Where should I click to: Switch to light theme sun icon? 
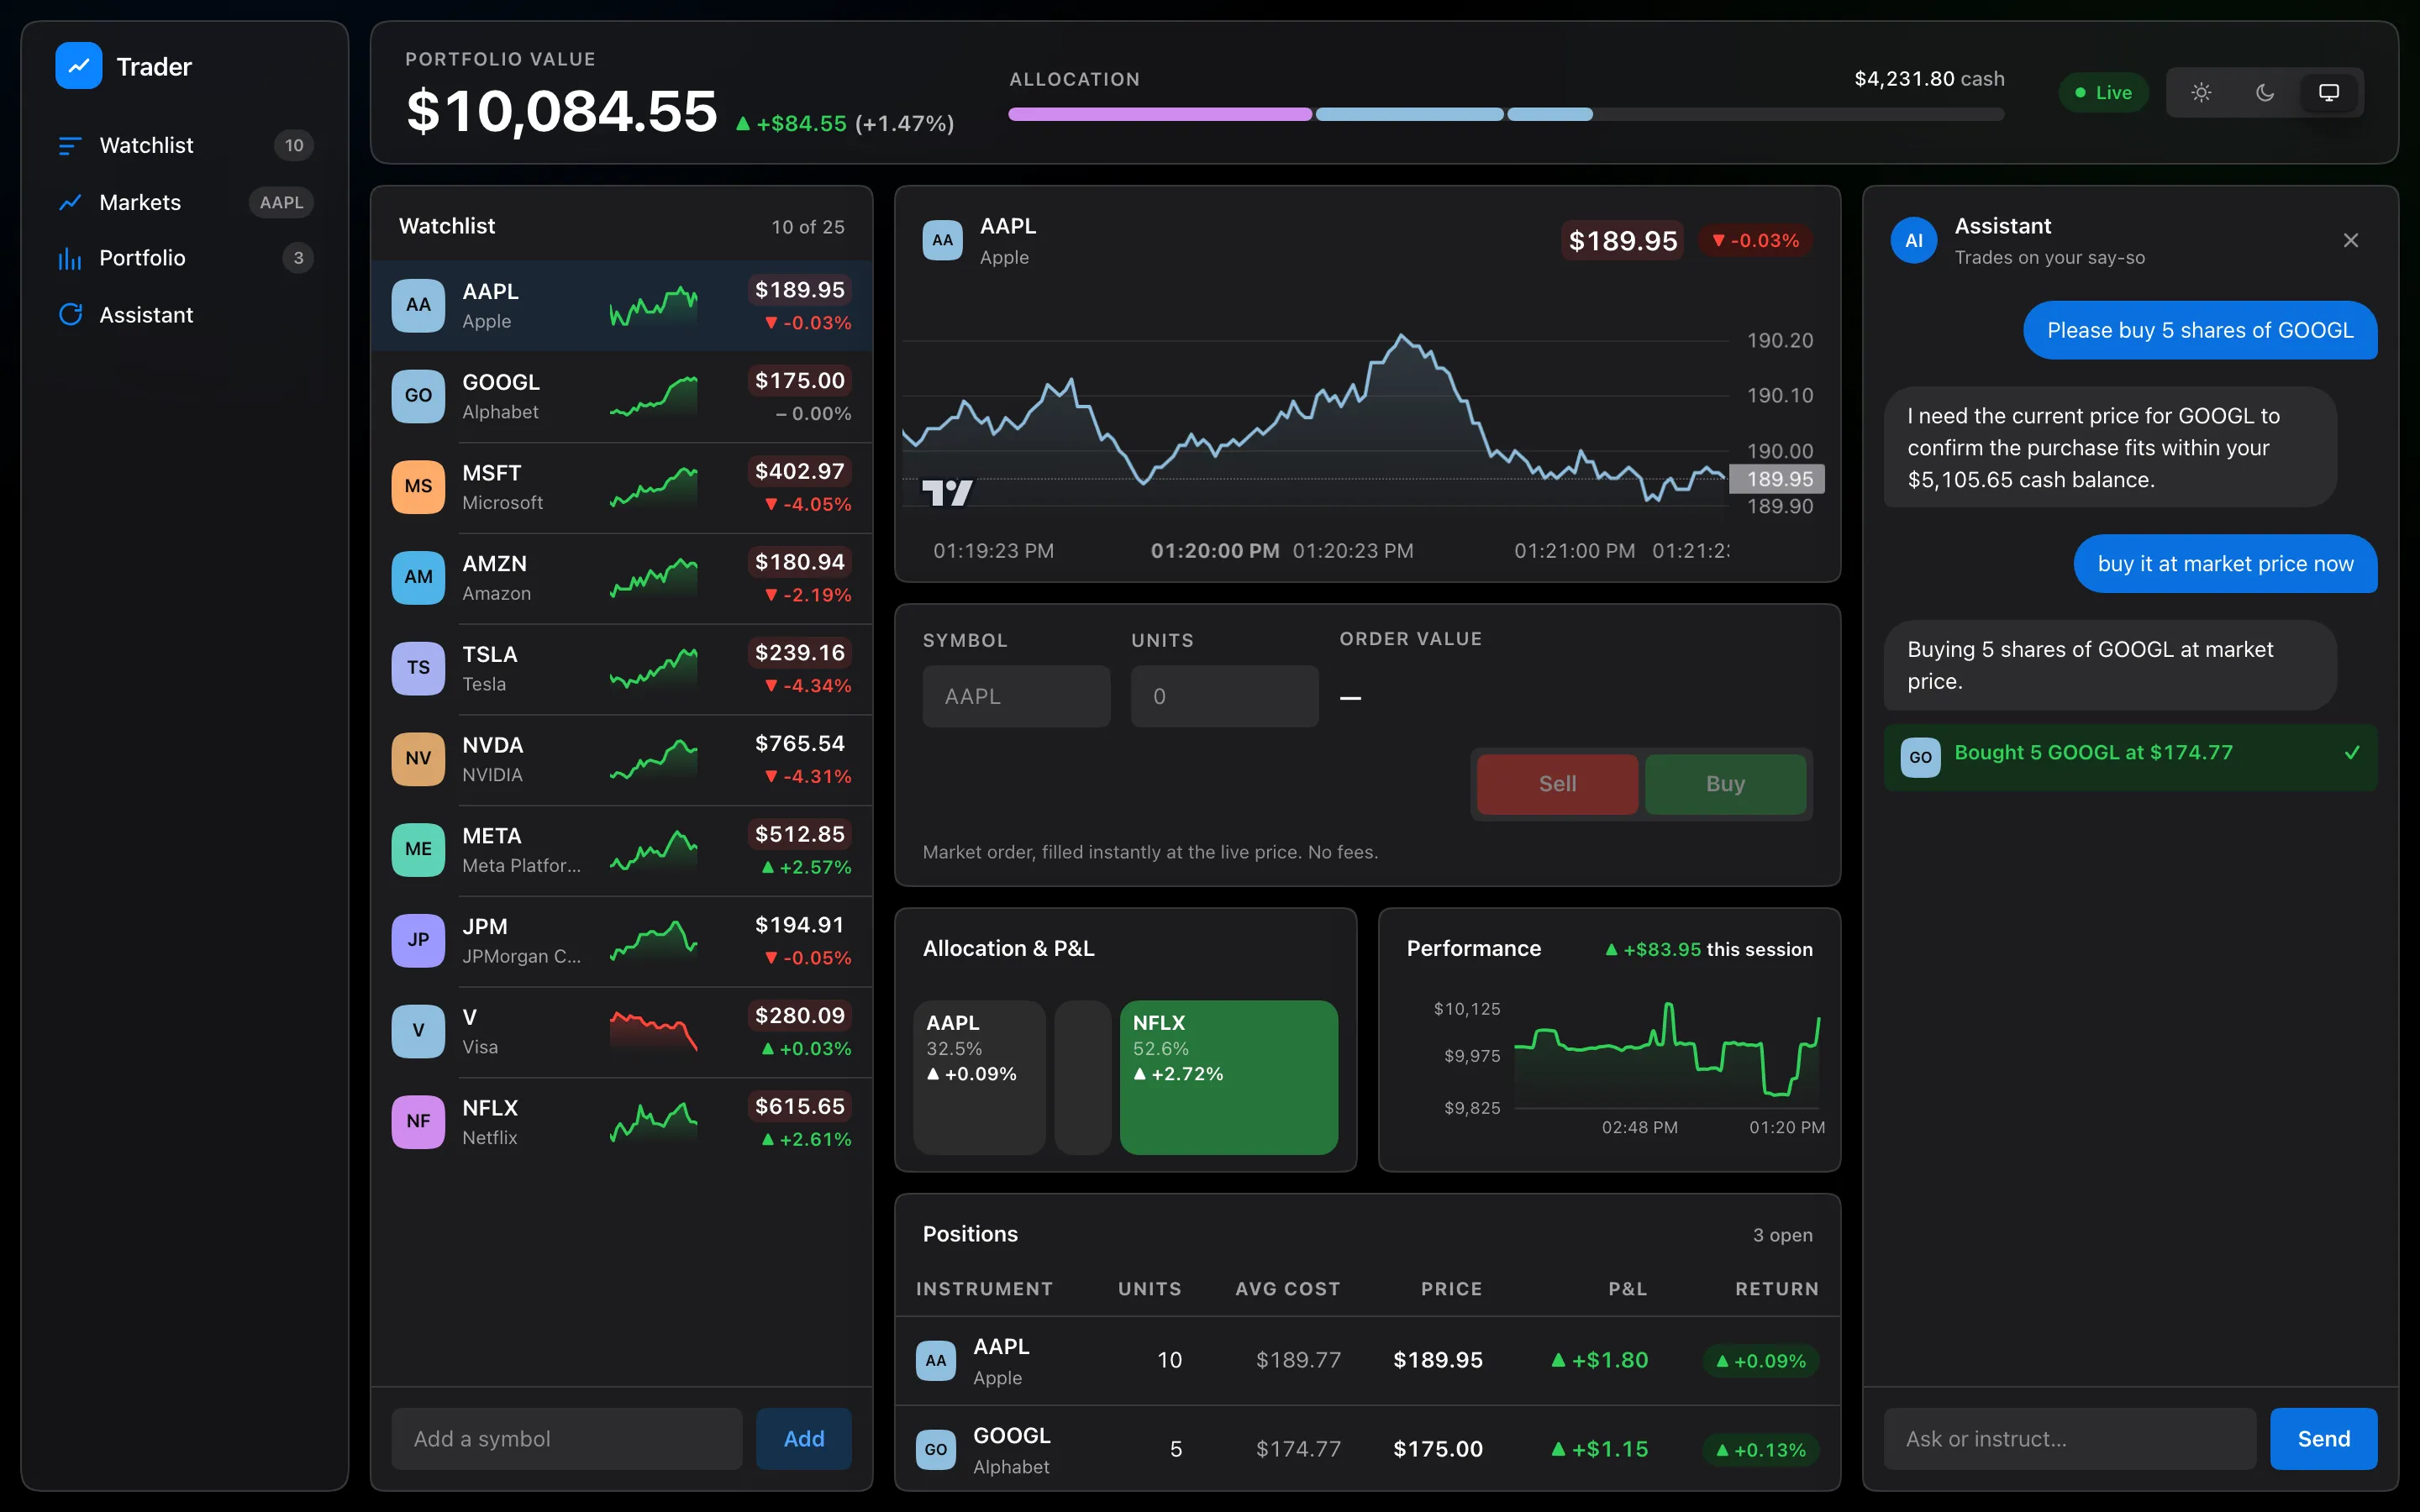pyautogui.click(x=2201, y=92)
